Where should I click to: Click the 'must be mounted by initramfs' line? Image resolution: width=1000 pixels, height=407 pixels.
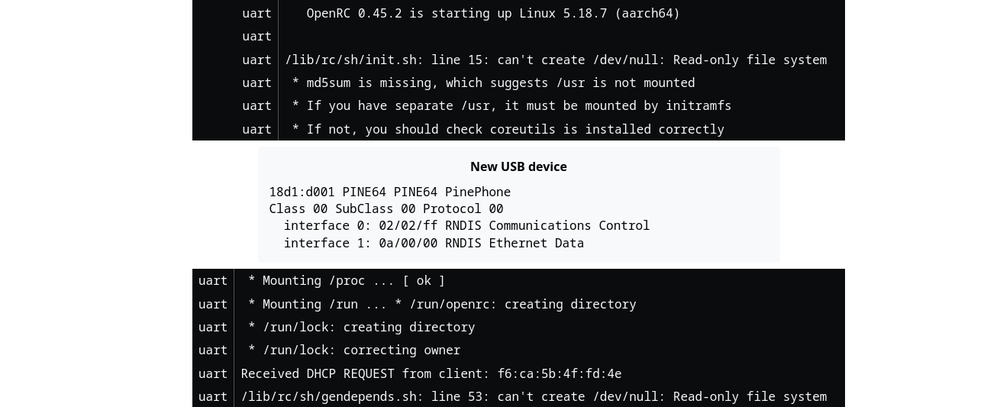511,106
